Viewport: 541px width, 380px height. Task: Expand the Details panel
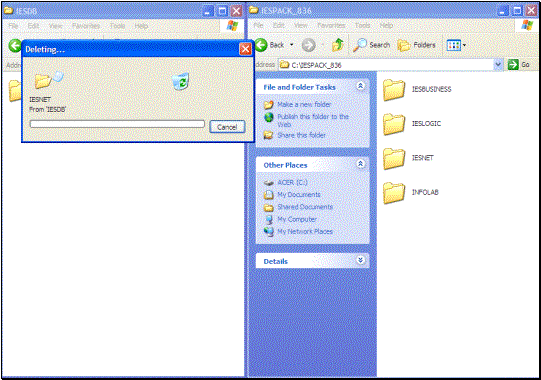361,260
